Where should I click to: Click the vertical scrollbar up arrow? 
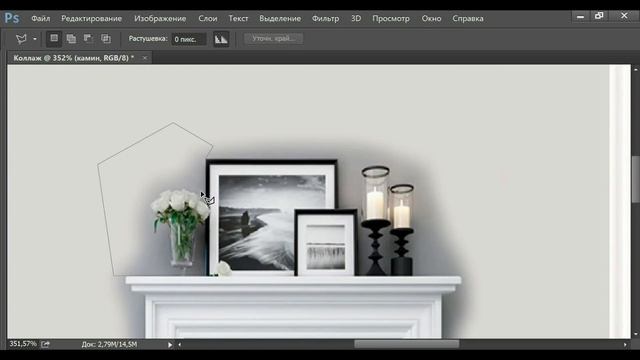[x=636, y=70]
